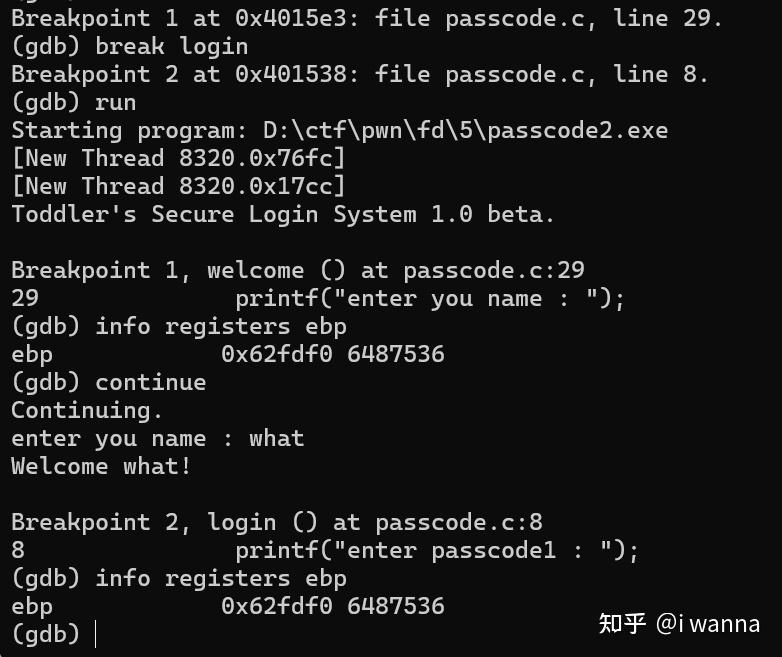Click the "Breakpoint 2 at 0x401538" line
Screen dimensions: 782x657
point(359,74)
